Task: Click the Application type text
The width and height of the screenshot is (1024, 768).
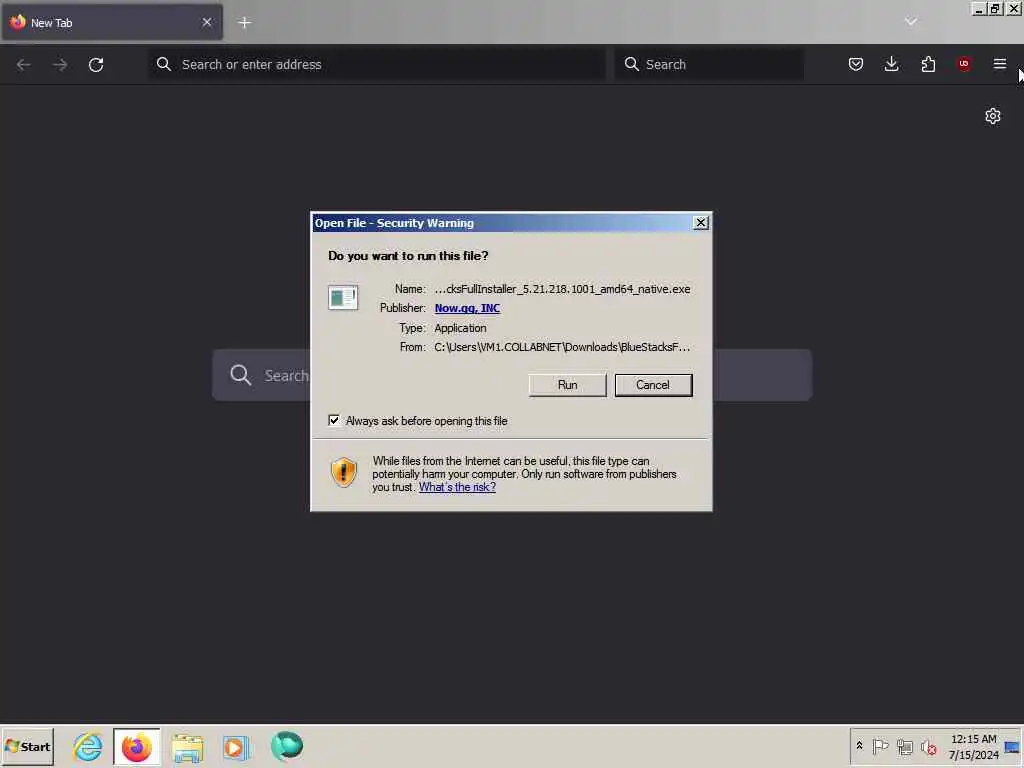Action: (x=460, y=328)
